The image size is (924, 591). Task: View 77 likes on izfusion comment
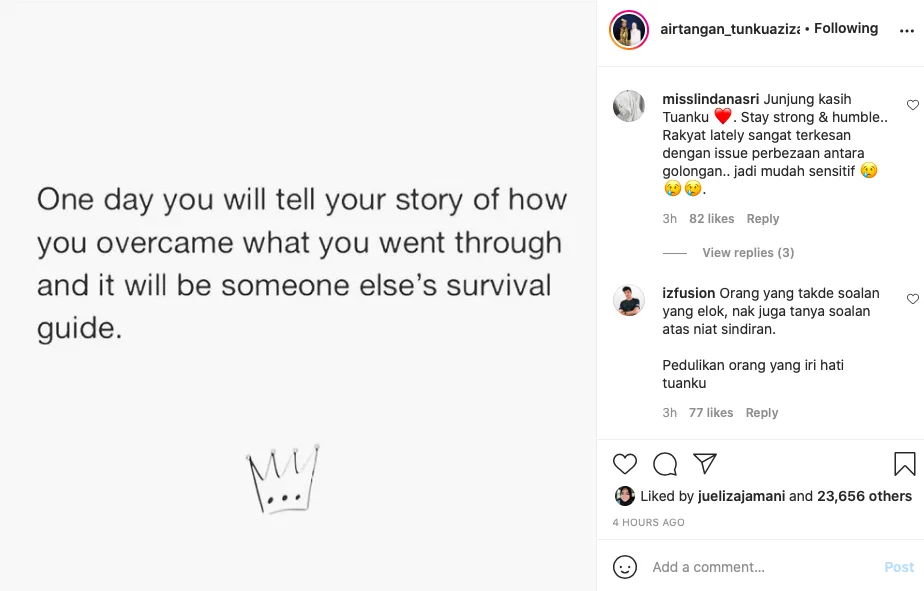point(711,413)
